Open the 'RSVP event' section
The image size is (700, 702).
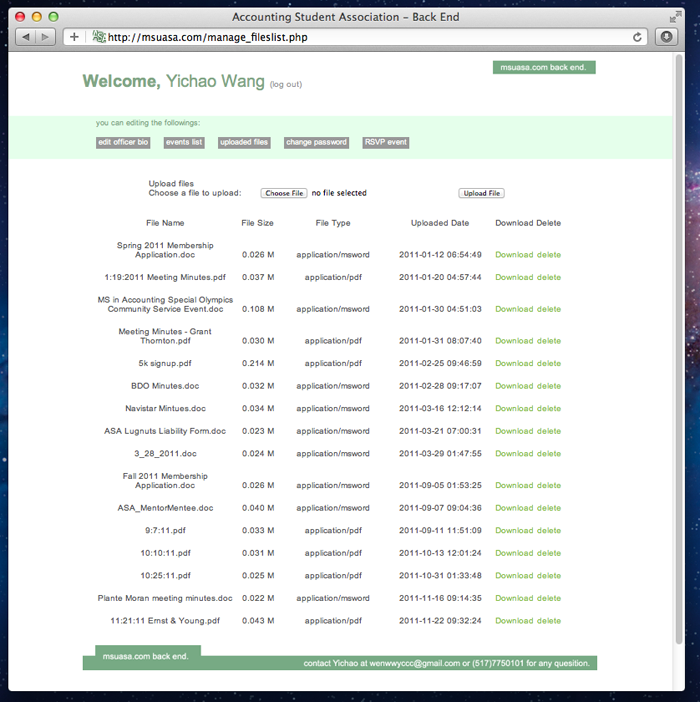[x=385, y=143]
